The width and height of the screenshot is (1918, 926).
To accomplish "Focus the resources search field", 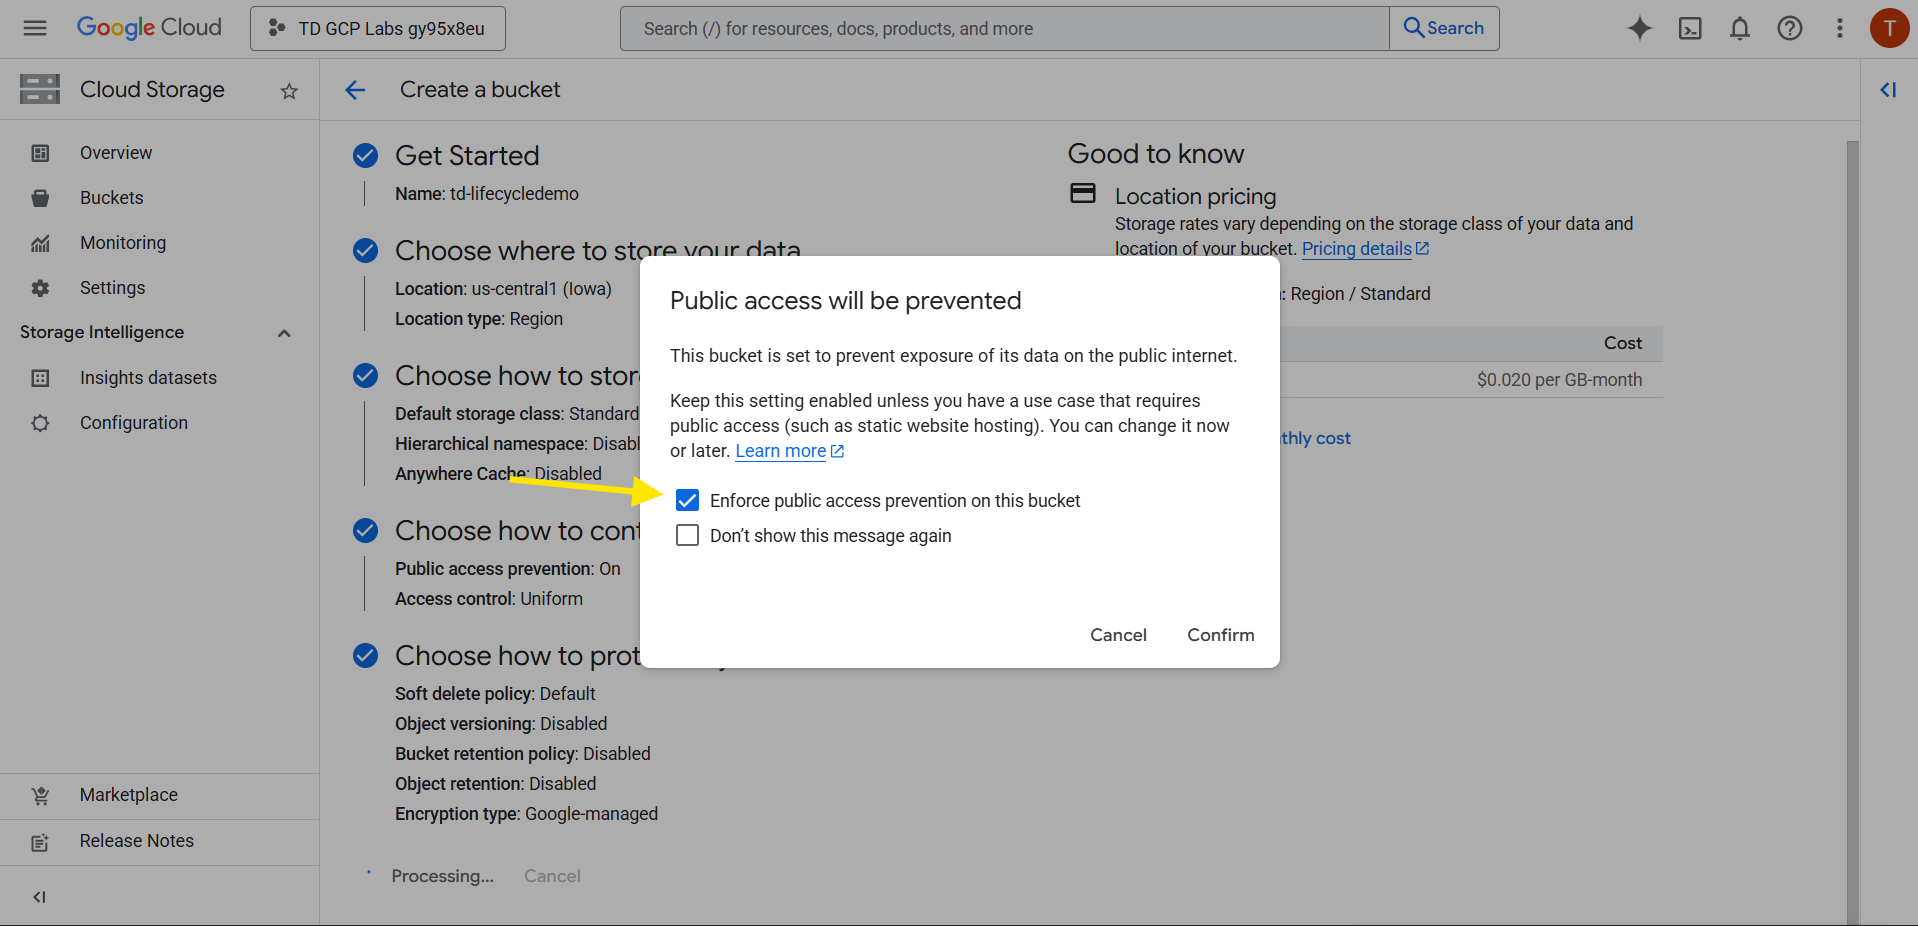I will (1004, 28).
